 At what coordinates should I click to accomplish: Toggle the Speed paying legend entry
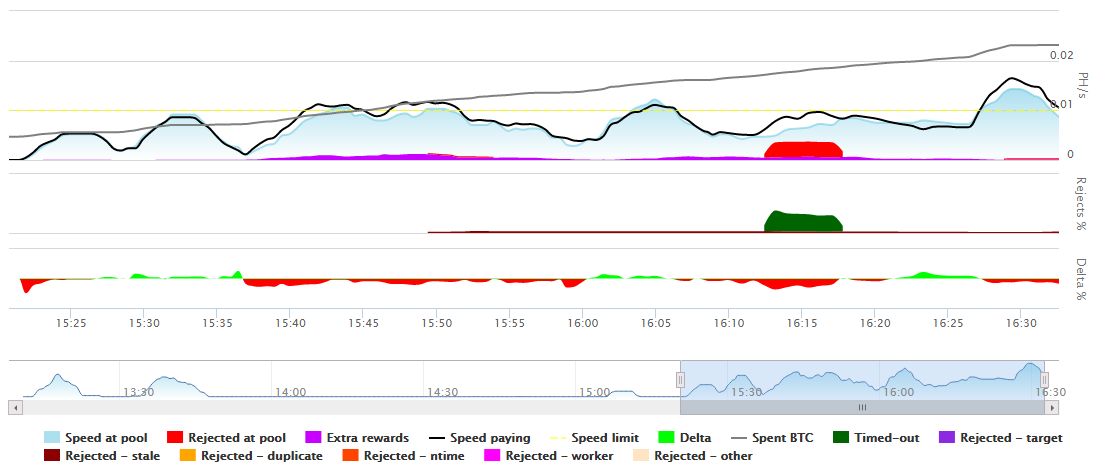478,438
